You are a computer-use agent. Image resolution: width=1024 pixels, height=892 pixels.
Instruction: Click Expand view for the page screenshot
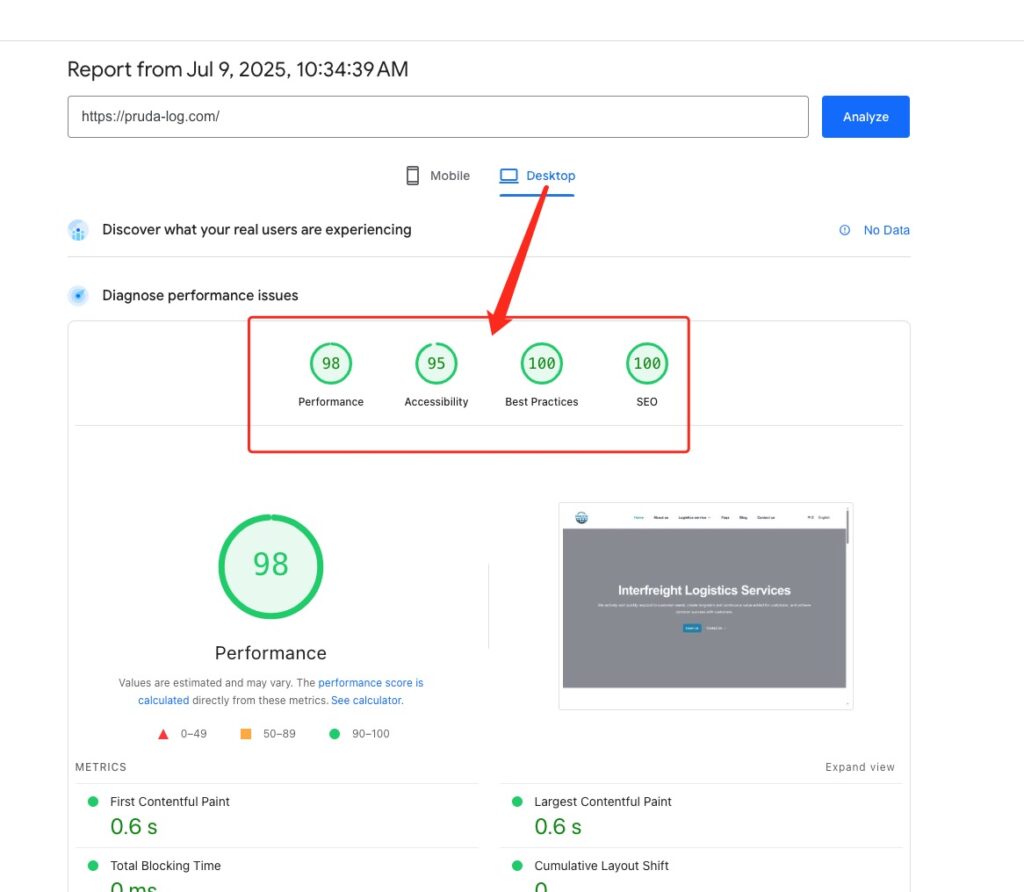point(859,767)
